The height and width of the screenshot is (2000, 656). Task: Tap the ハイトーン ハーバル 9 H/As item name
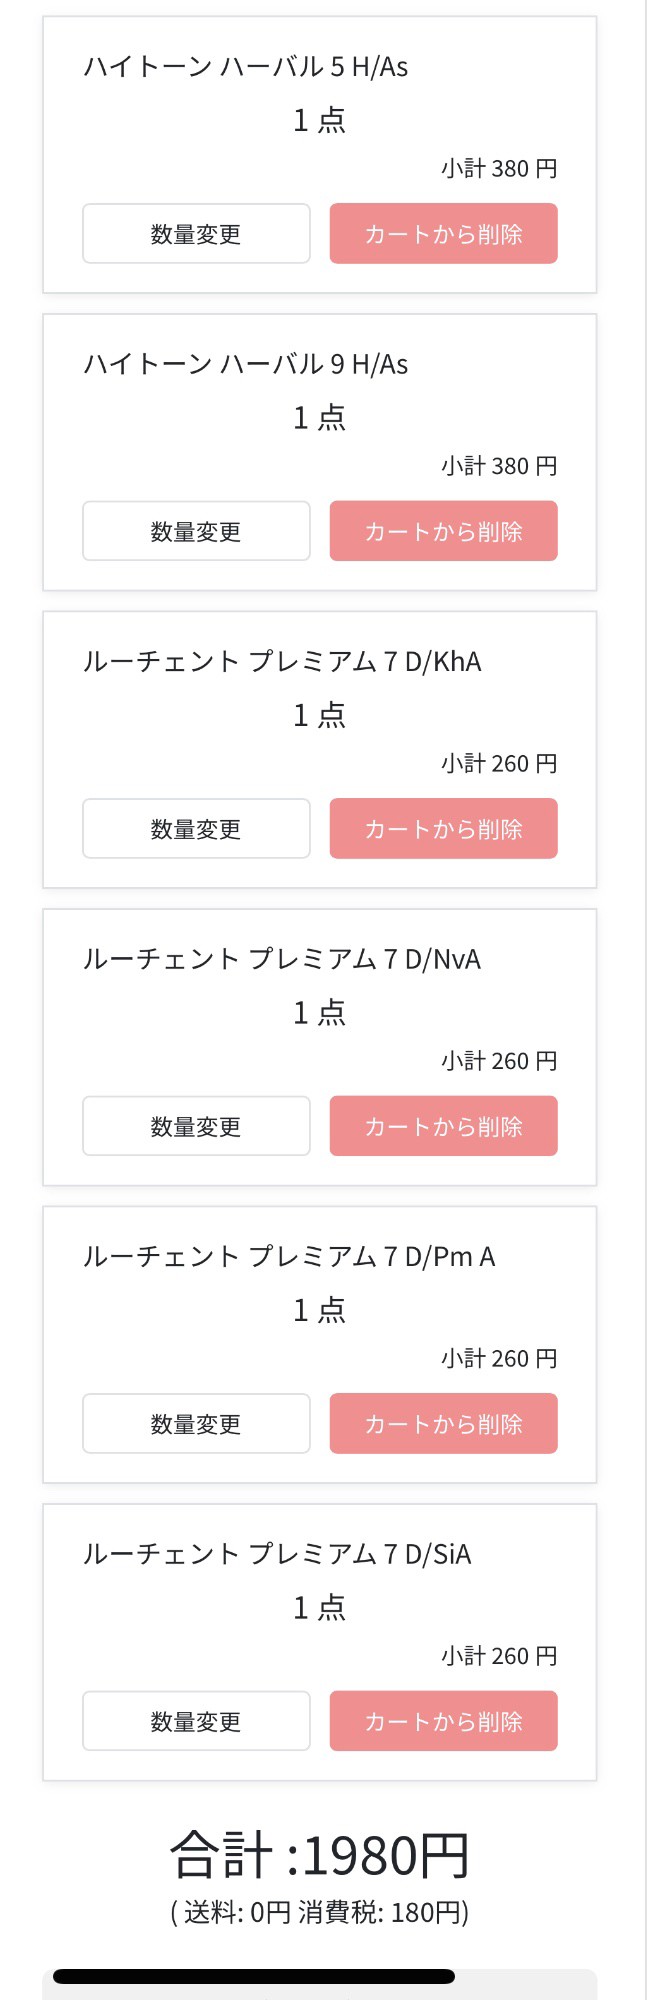click(246, 364)
